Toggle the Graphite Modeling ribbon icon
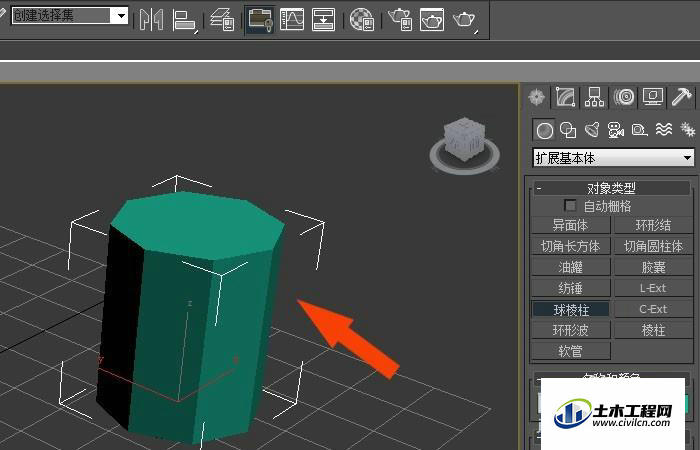 pyautogui.click(x=260, y=20)
